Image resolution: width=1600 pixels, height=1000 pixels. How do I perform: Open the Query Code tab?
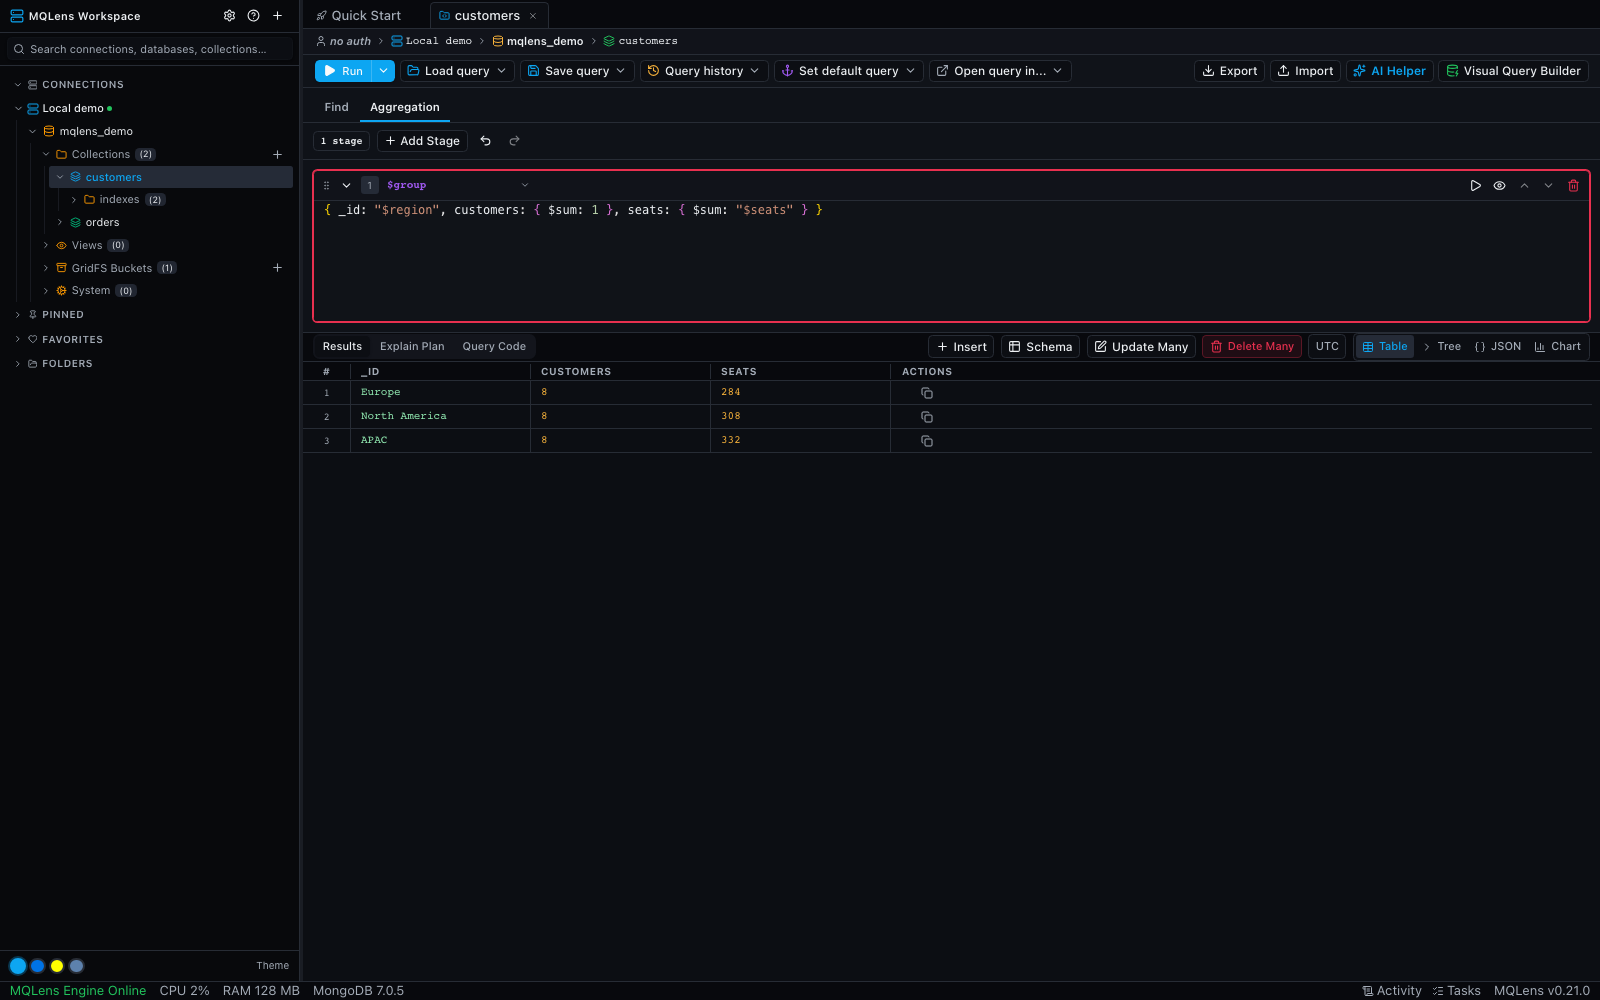pos(494,346)
